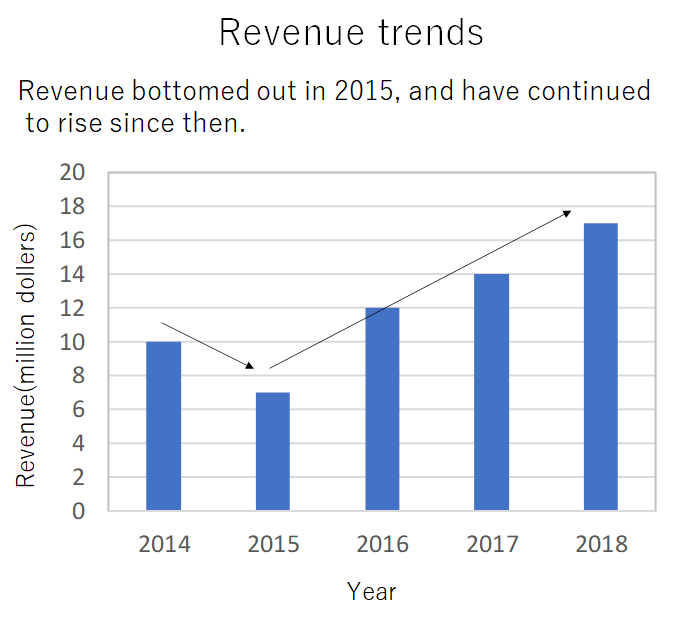Screen dimensions: 678x622
Task: Click the 2014 revenue bar
Action: (x=163, y=426)
